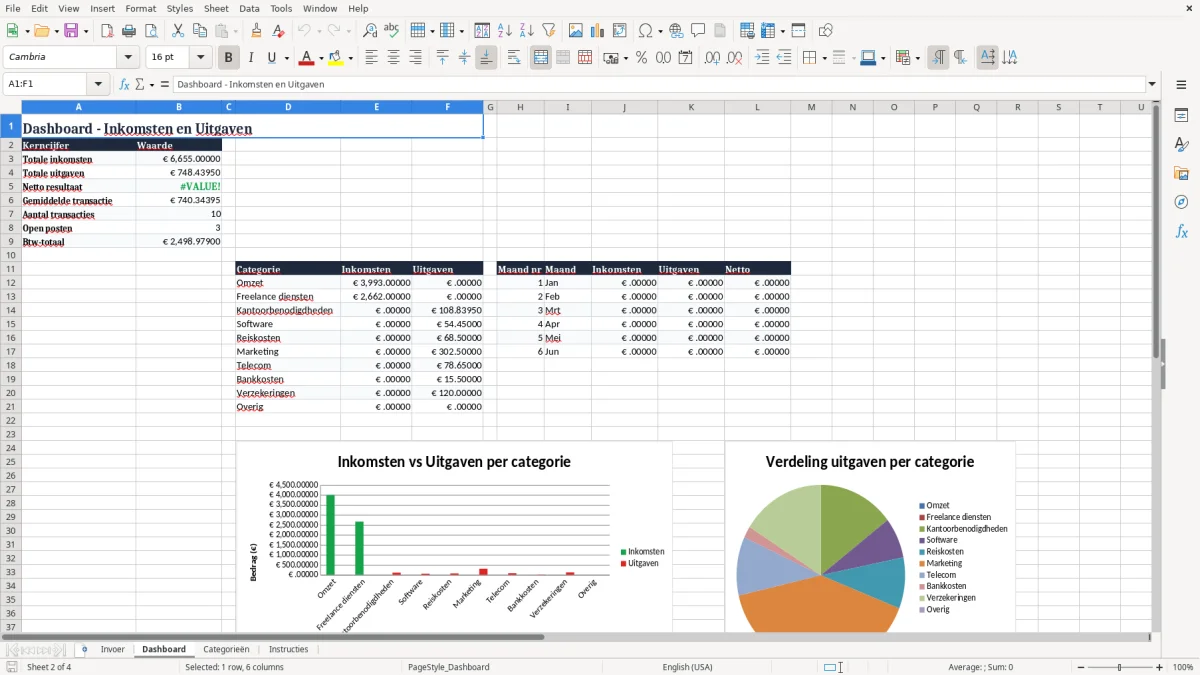Toggle the AutoFilter funnel icon
Viewport: 1200px width, 675px height.
coord(548,31)
